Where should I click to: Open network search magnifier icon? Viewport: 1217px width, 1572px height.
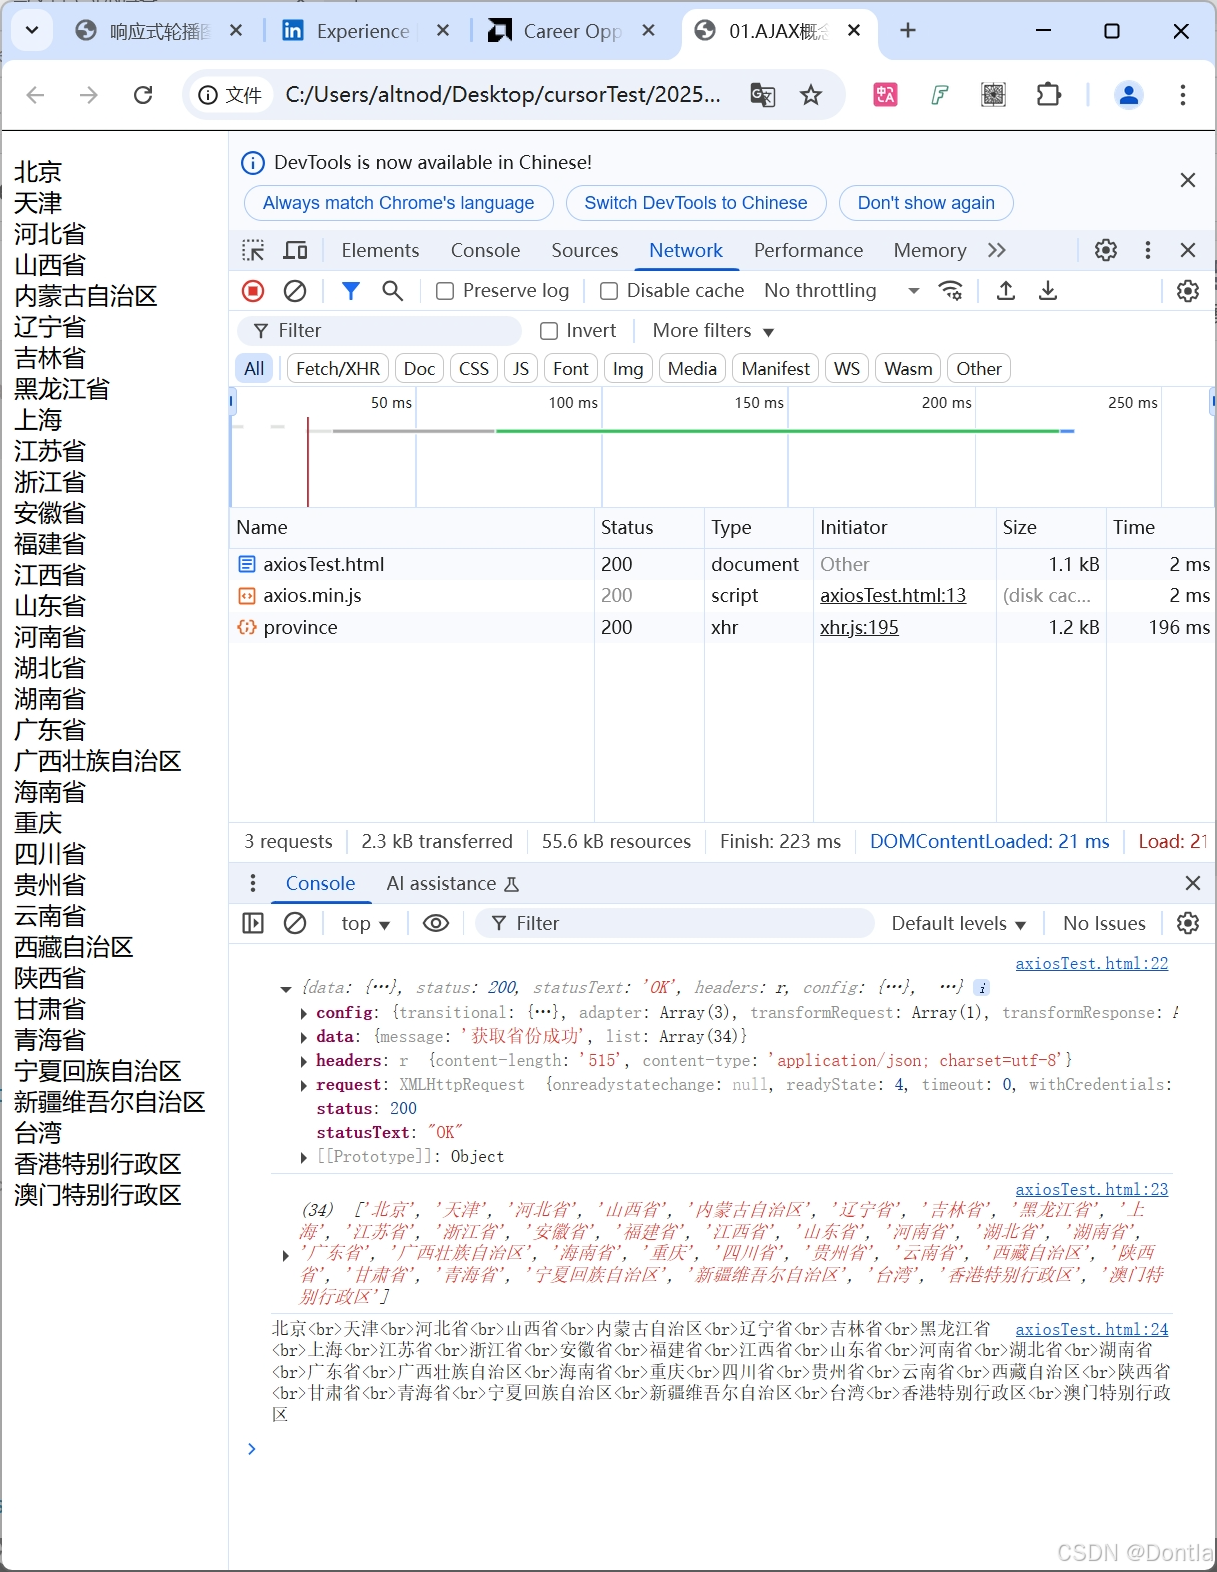pos(393,291)
